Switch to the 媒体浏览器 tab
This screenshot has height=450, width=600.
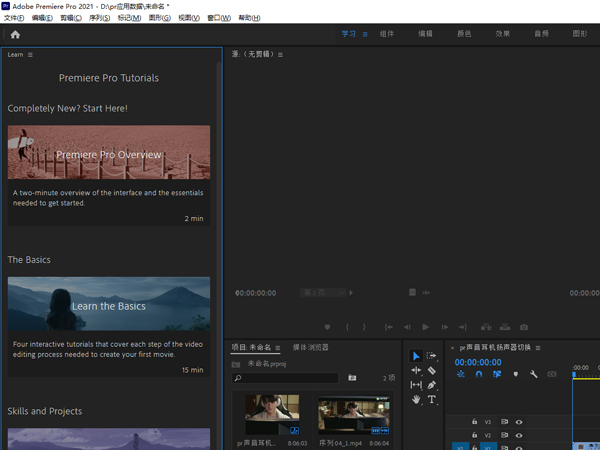(311, 347)
